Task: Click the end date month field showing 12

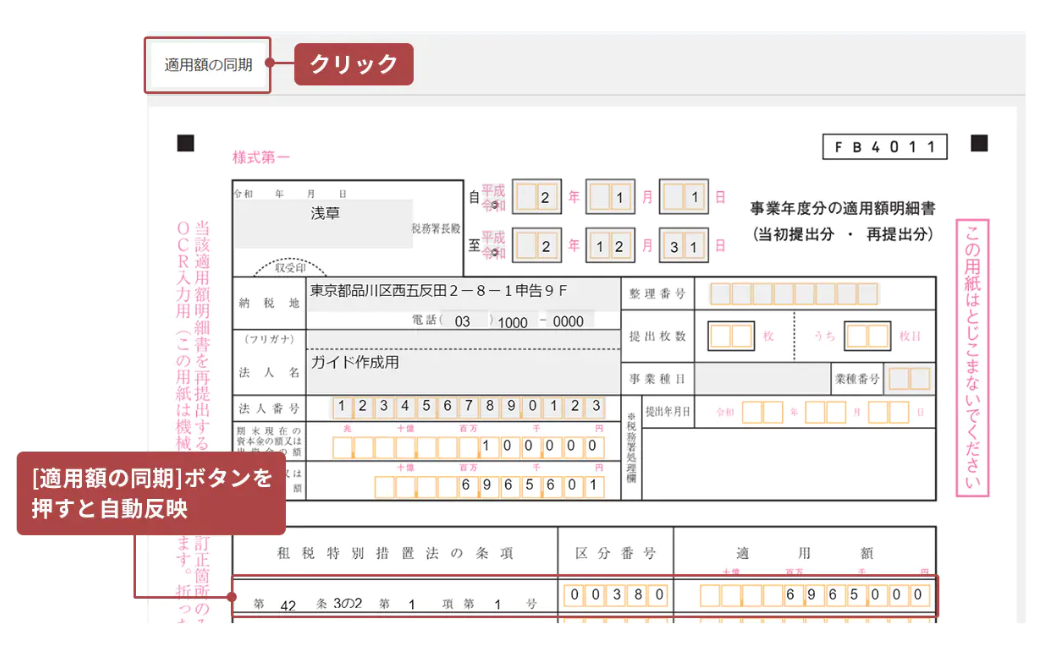Action: pyautogui.click(x=610, y=245)
